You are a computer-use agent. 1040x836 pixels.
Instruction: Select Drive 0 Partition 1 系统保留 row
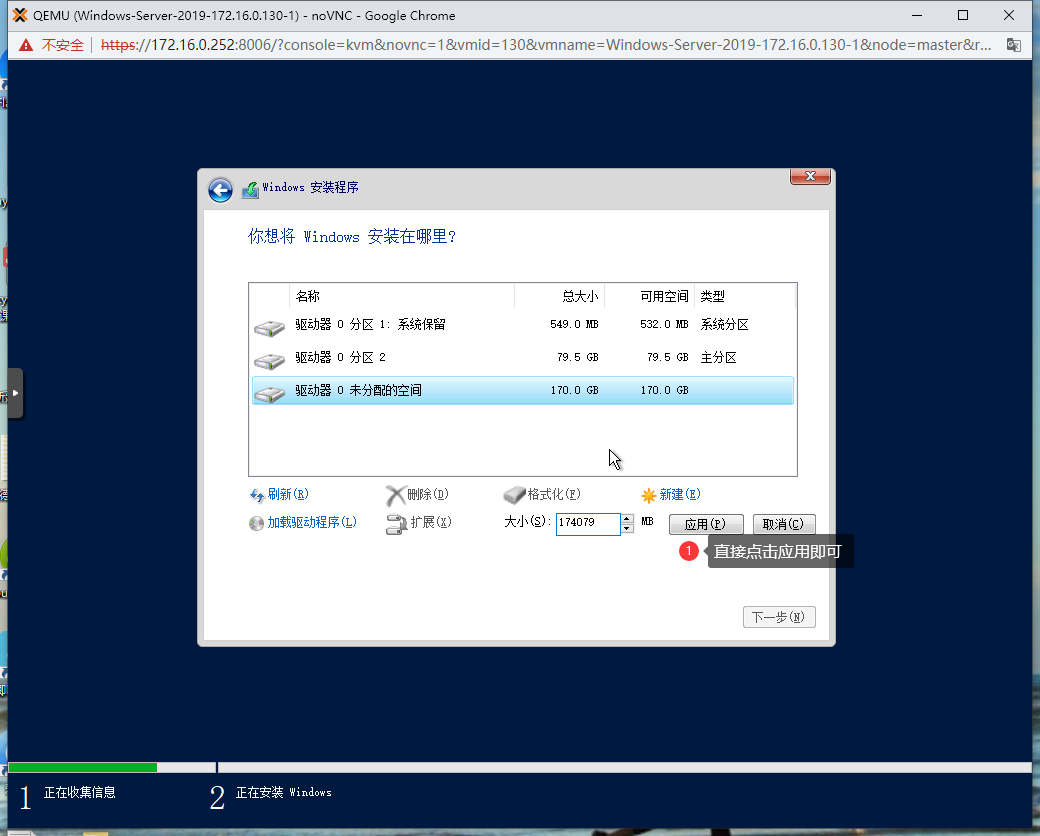click(523, 324)
